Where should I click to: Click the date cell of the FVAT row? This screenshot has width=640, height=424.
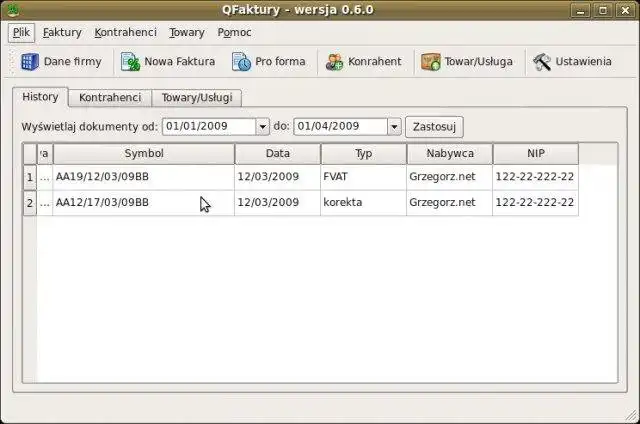[x=278, y=177]
